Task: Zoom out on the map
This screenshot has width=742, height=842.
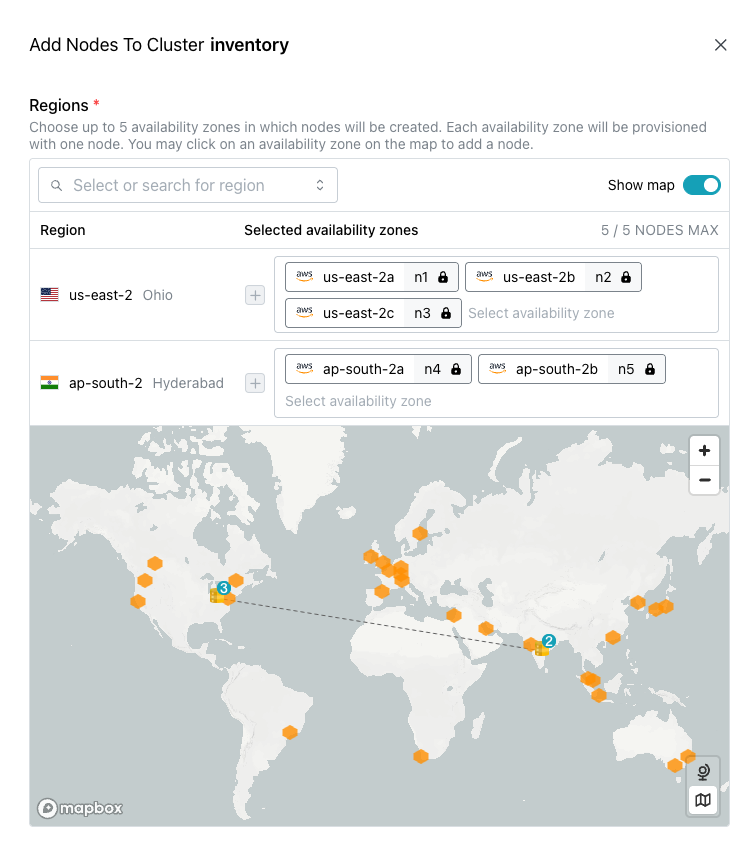Action: point(705,480)
